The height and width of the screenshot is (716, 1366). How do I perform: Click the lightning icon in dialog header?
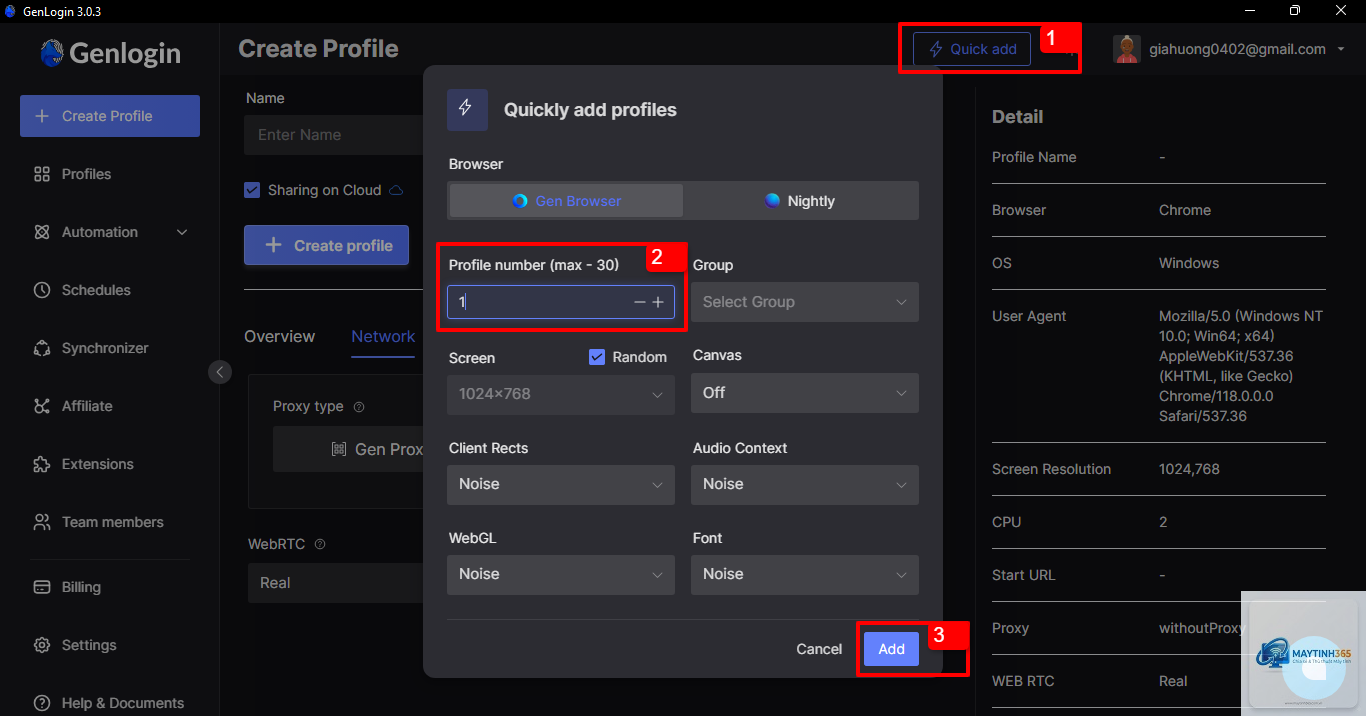467,110
